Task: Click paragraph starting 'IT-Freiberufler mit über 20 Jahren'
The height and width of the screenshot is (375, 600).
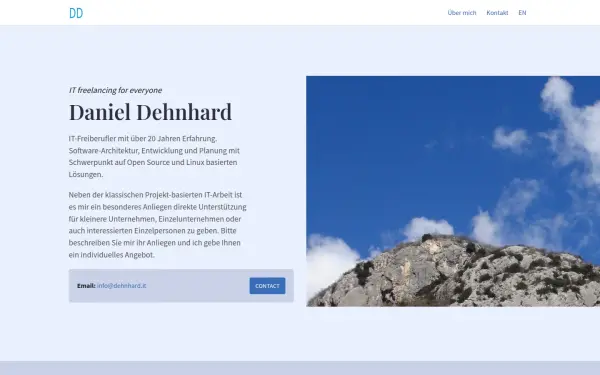Action: tap(155, 156)
